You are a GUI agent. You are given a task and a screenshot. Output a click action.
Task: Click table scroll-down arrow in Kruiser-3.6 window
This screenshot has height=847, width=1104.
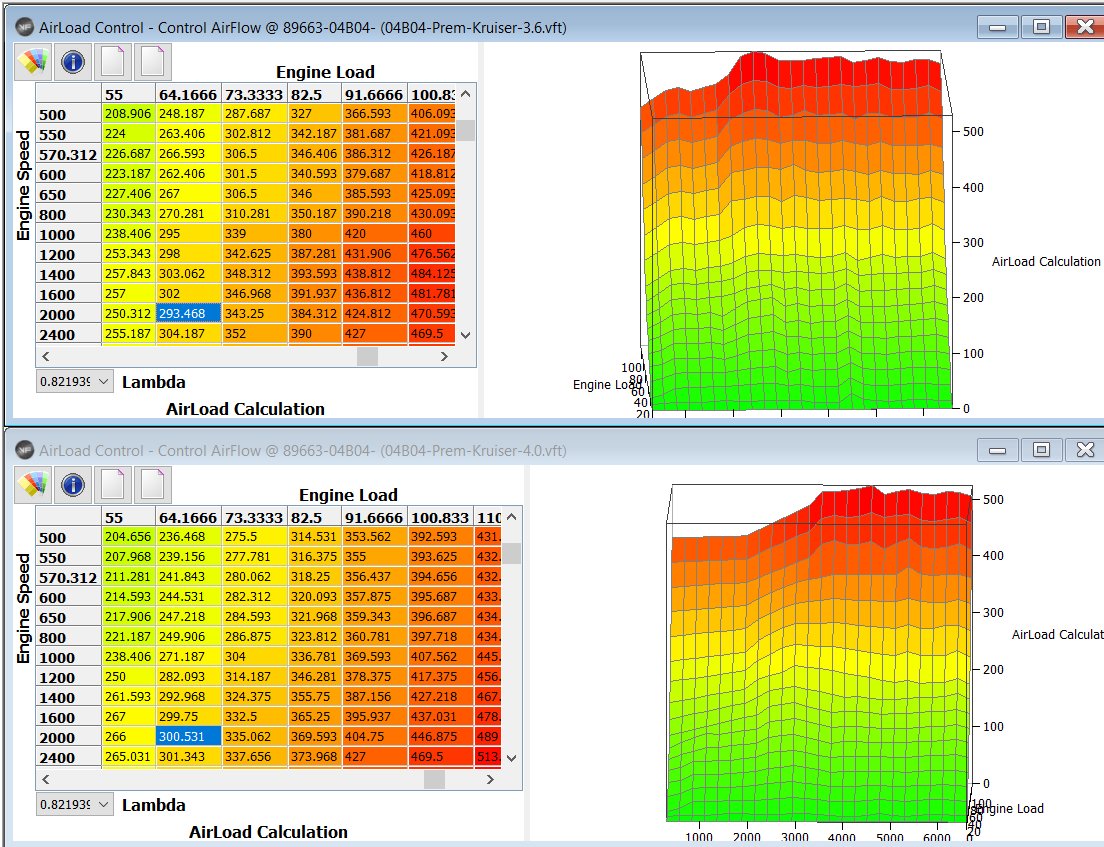465,335
